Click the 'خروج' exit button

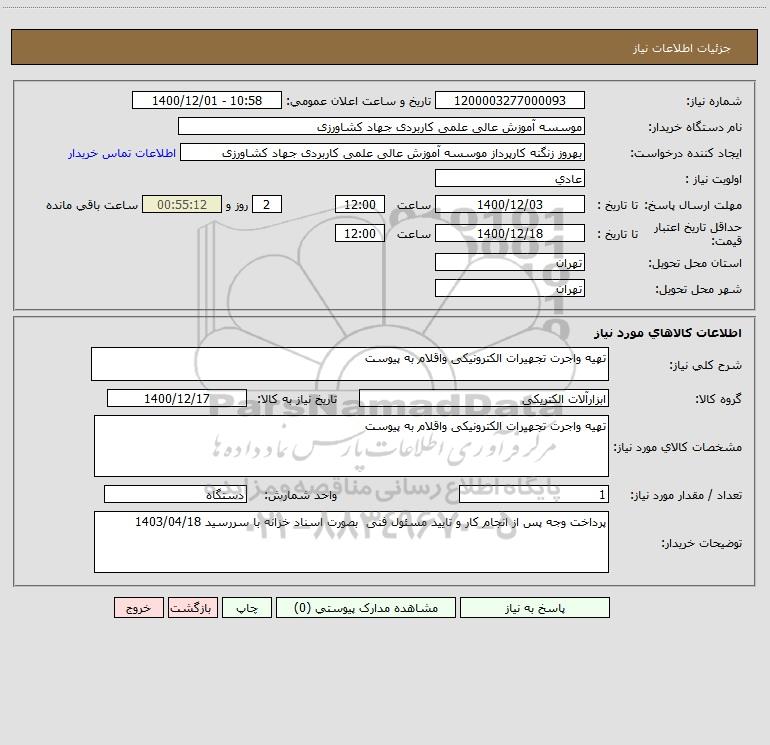pos(138,607)
